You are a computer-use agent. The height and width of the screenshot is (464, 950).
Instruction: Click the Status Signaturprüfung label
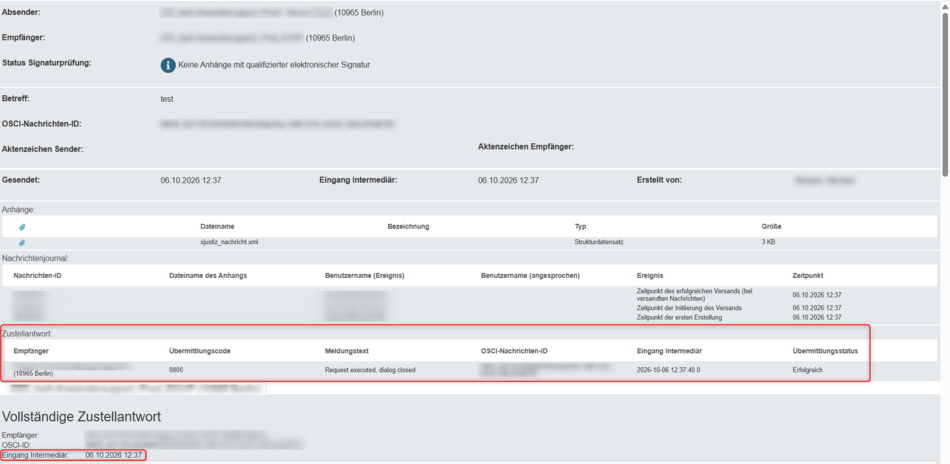[47, 63]
